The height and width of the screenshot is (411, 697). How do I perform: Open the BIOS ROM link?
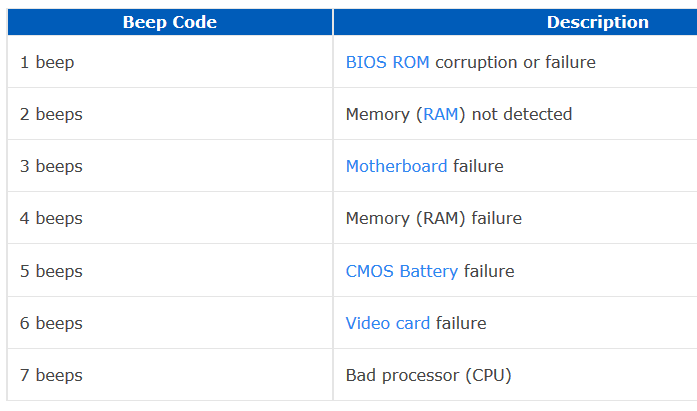pyautogui.click(x=387, y=62)
